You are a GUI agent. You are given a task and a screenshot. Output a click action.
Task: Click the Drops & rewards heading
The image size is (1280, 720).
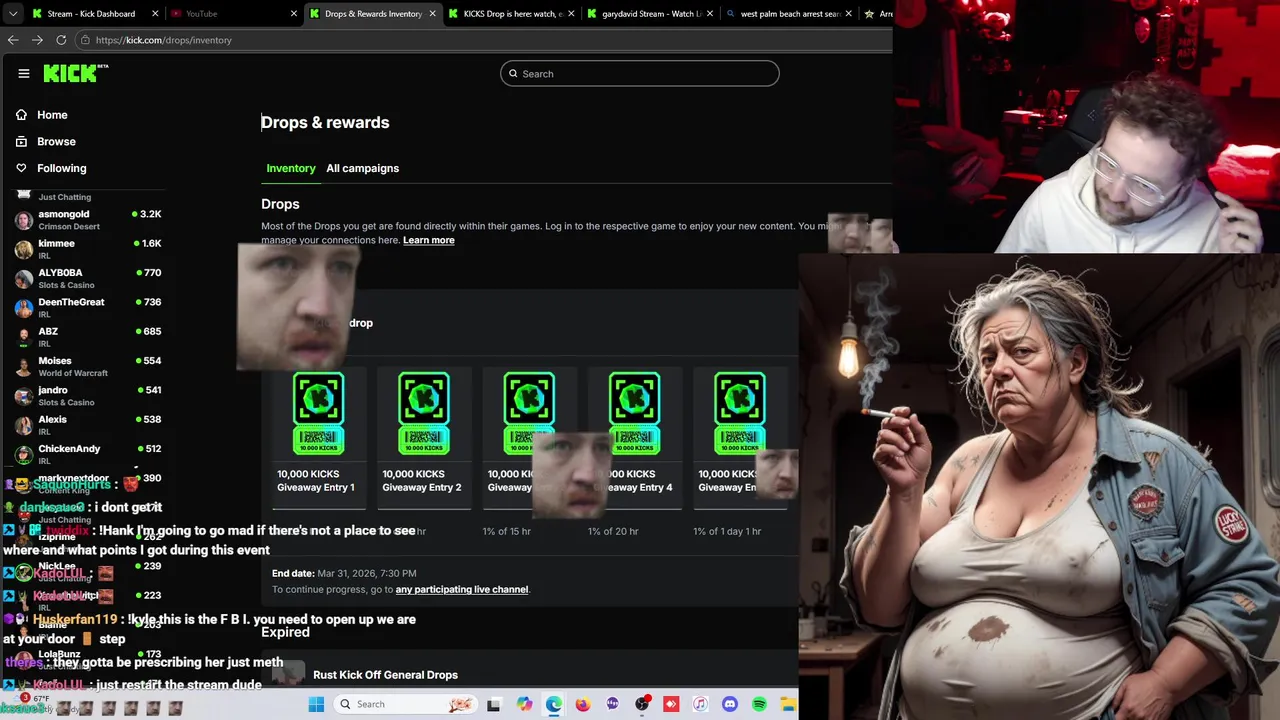click(x=325, y=122)
